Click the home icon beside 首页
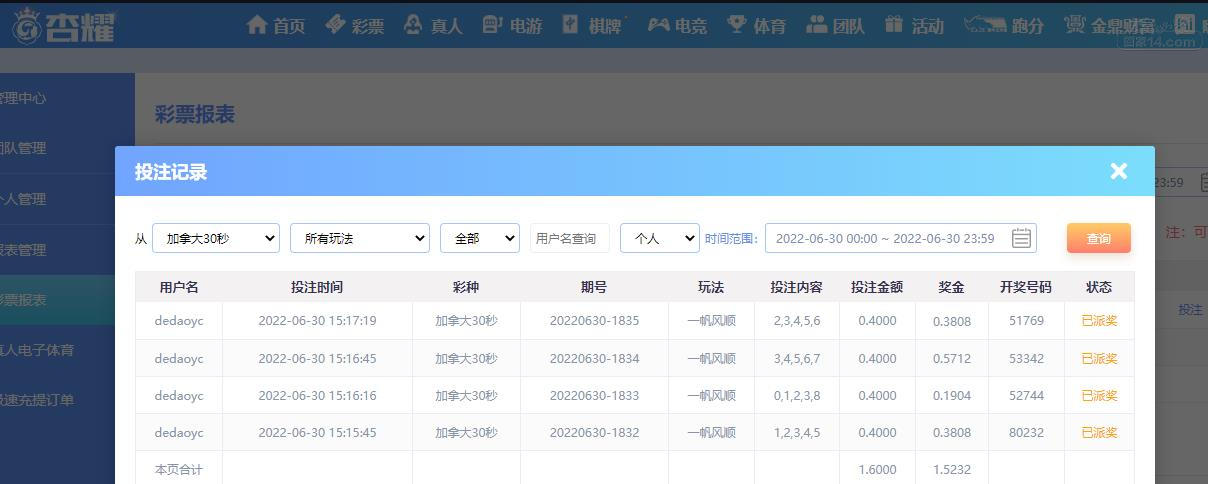The height and width of the screenshot is (484, 1208). [257, 24]
